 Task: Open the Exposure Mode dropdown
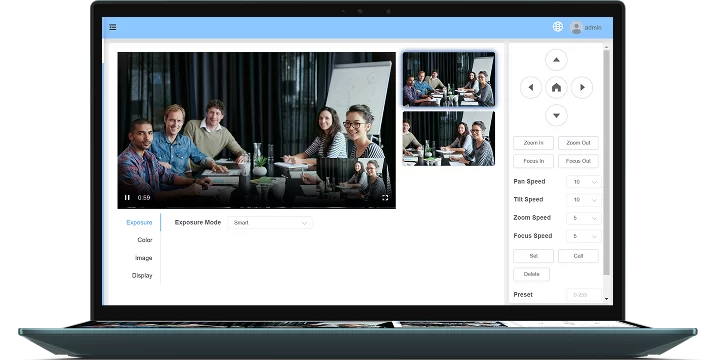click(270, 223)
